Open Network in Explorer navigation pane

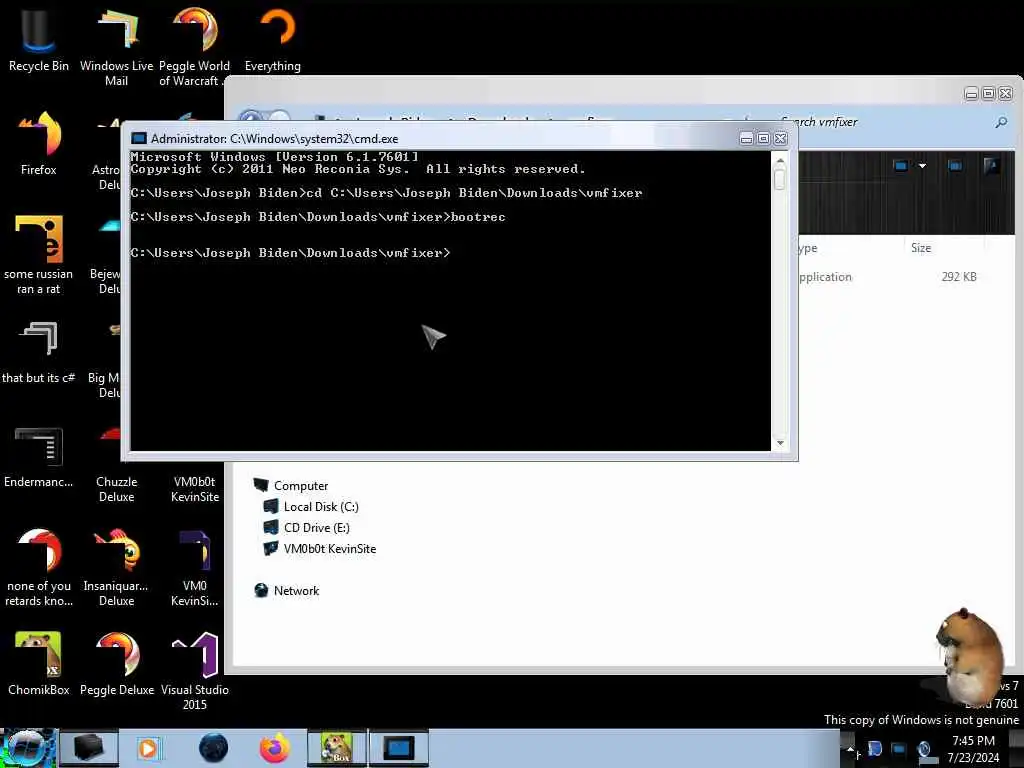click(287, 590)
